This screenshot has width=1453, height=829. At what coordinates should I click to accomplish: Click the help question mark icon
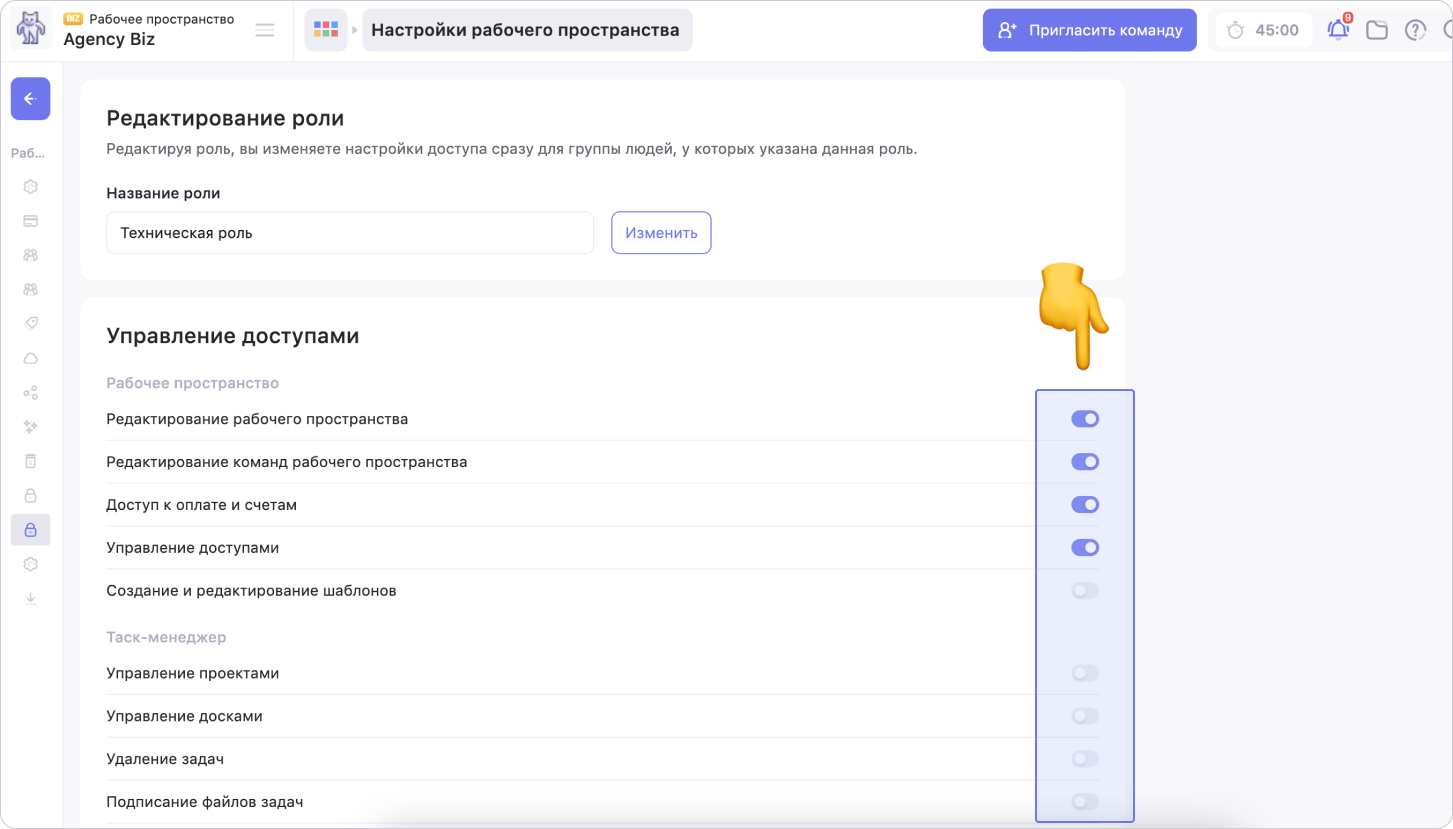pos(1415,30)
